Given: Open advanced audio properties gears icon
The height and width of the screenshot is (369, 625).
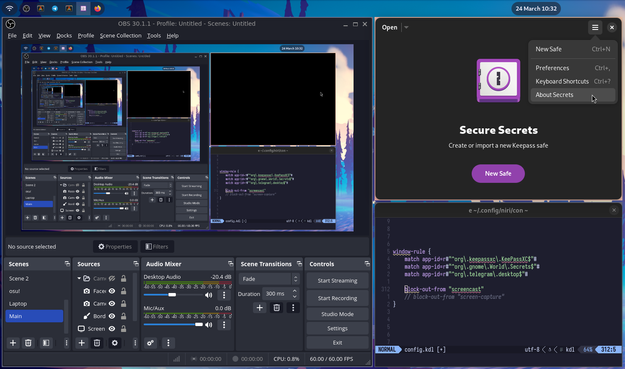Looking at the screenshot, I should click(150, 343).
